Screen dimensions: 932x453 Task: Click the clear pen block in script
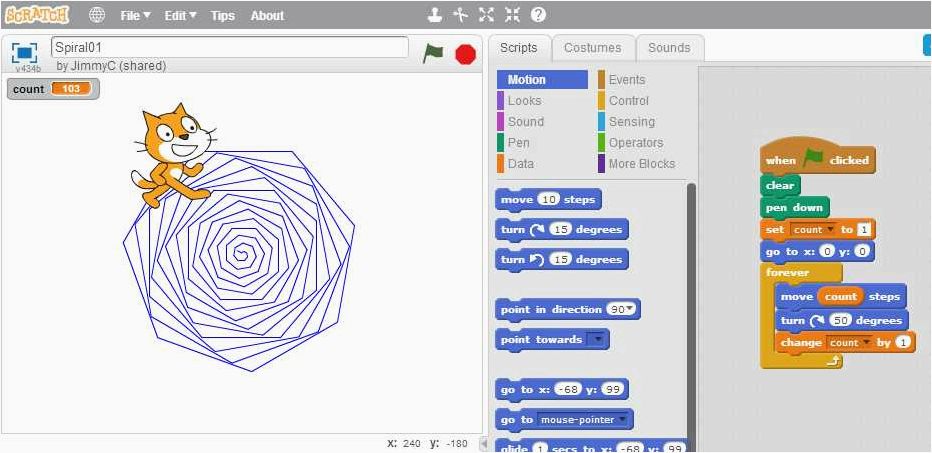pyautogui.click(x=780, y=185)
